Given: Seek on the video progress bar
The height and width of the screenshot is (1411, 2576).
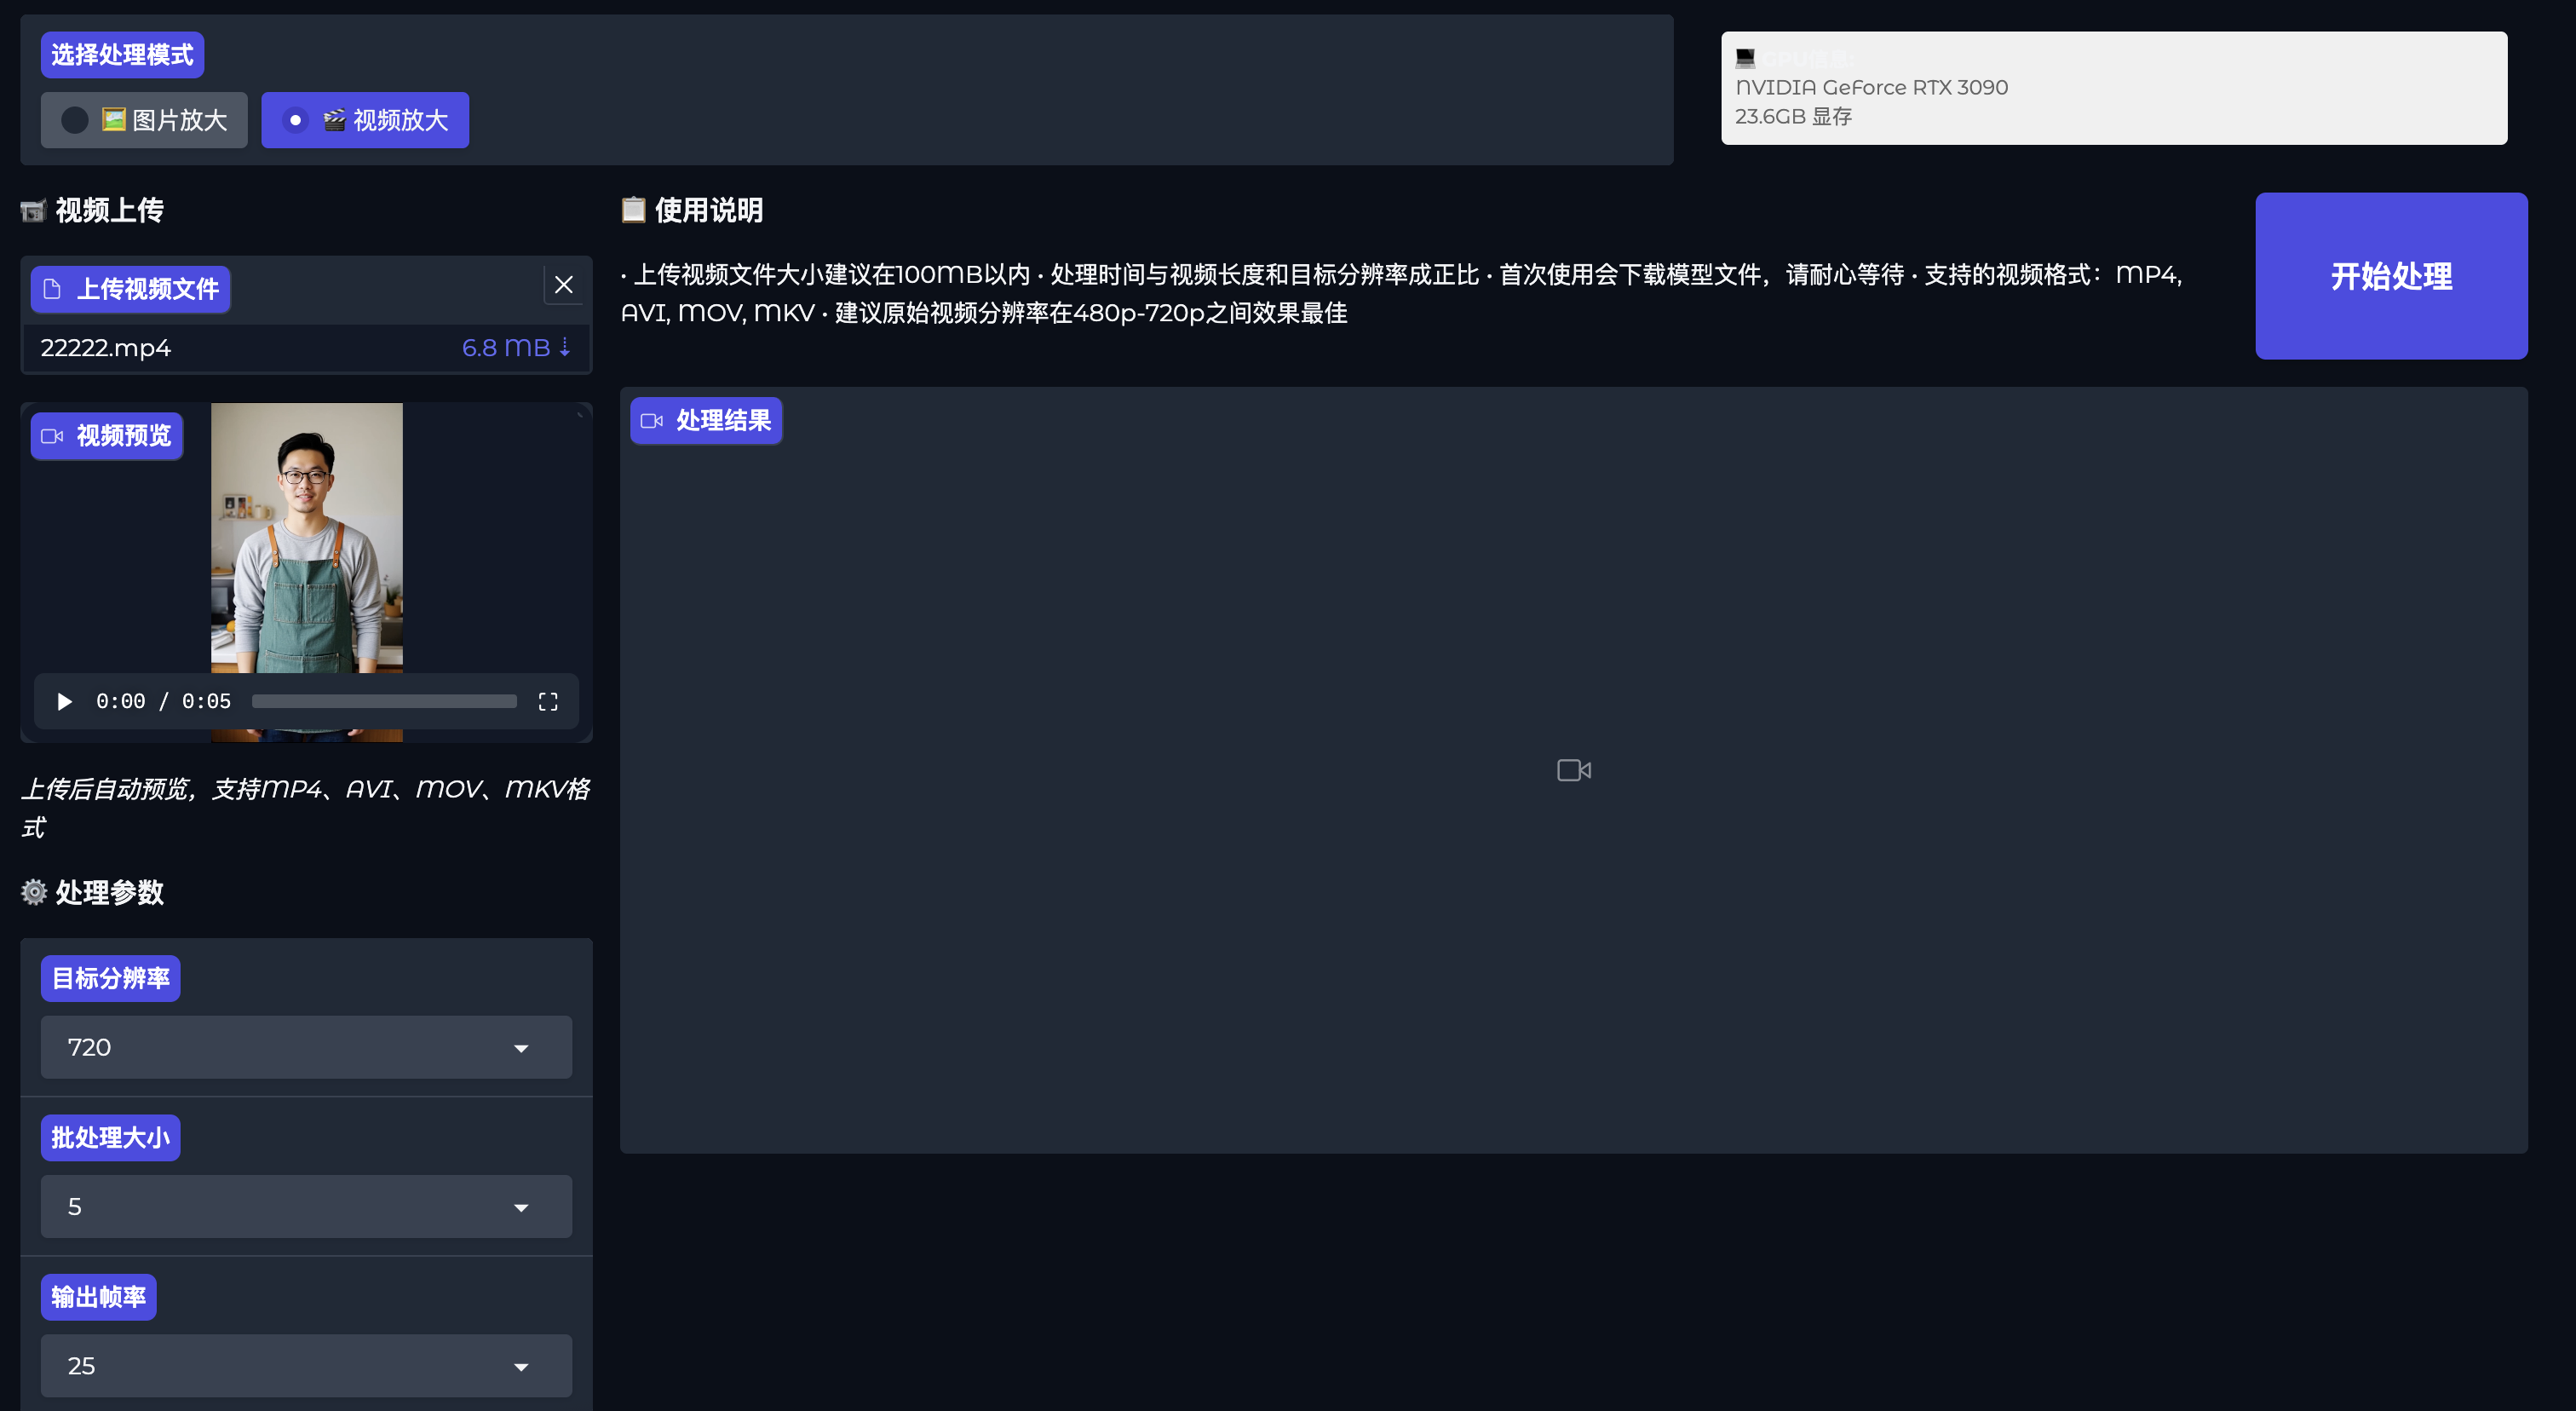Looking at the screenshot, I should [x=384, y=701].
